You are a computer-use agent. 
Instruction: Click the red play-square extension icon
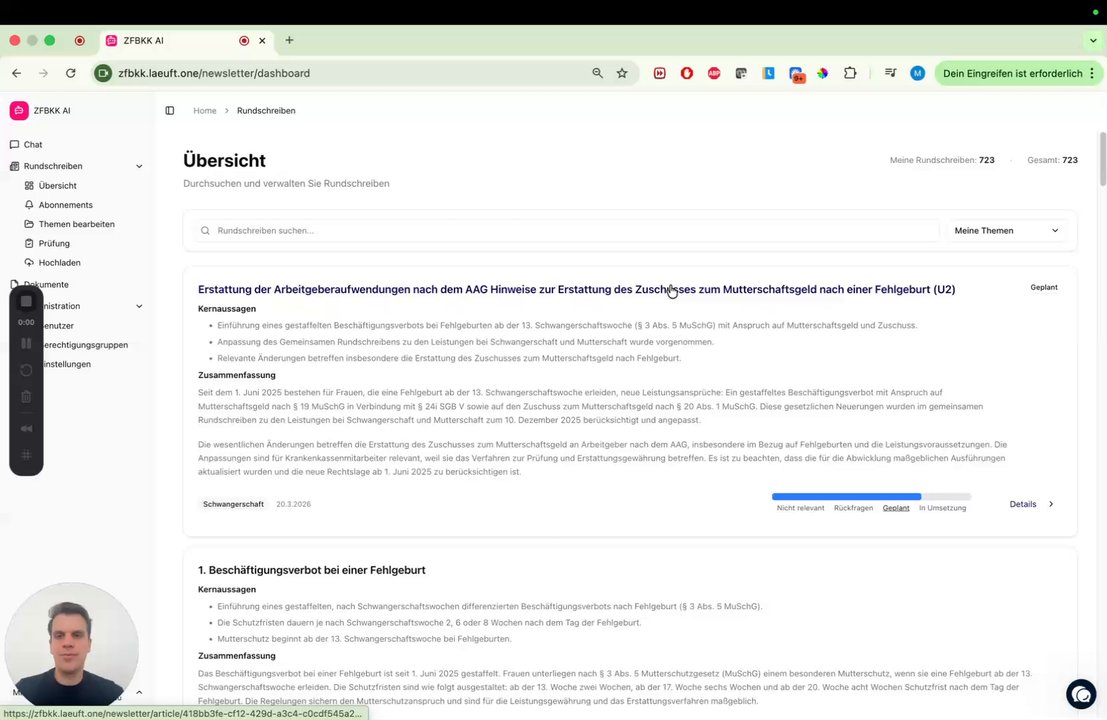659,73
